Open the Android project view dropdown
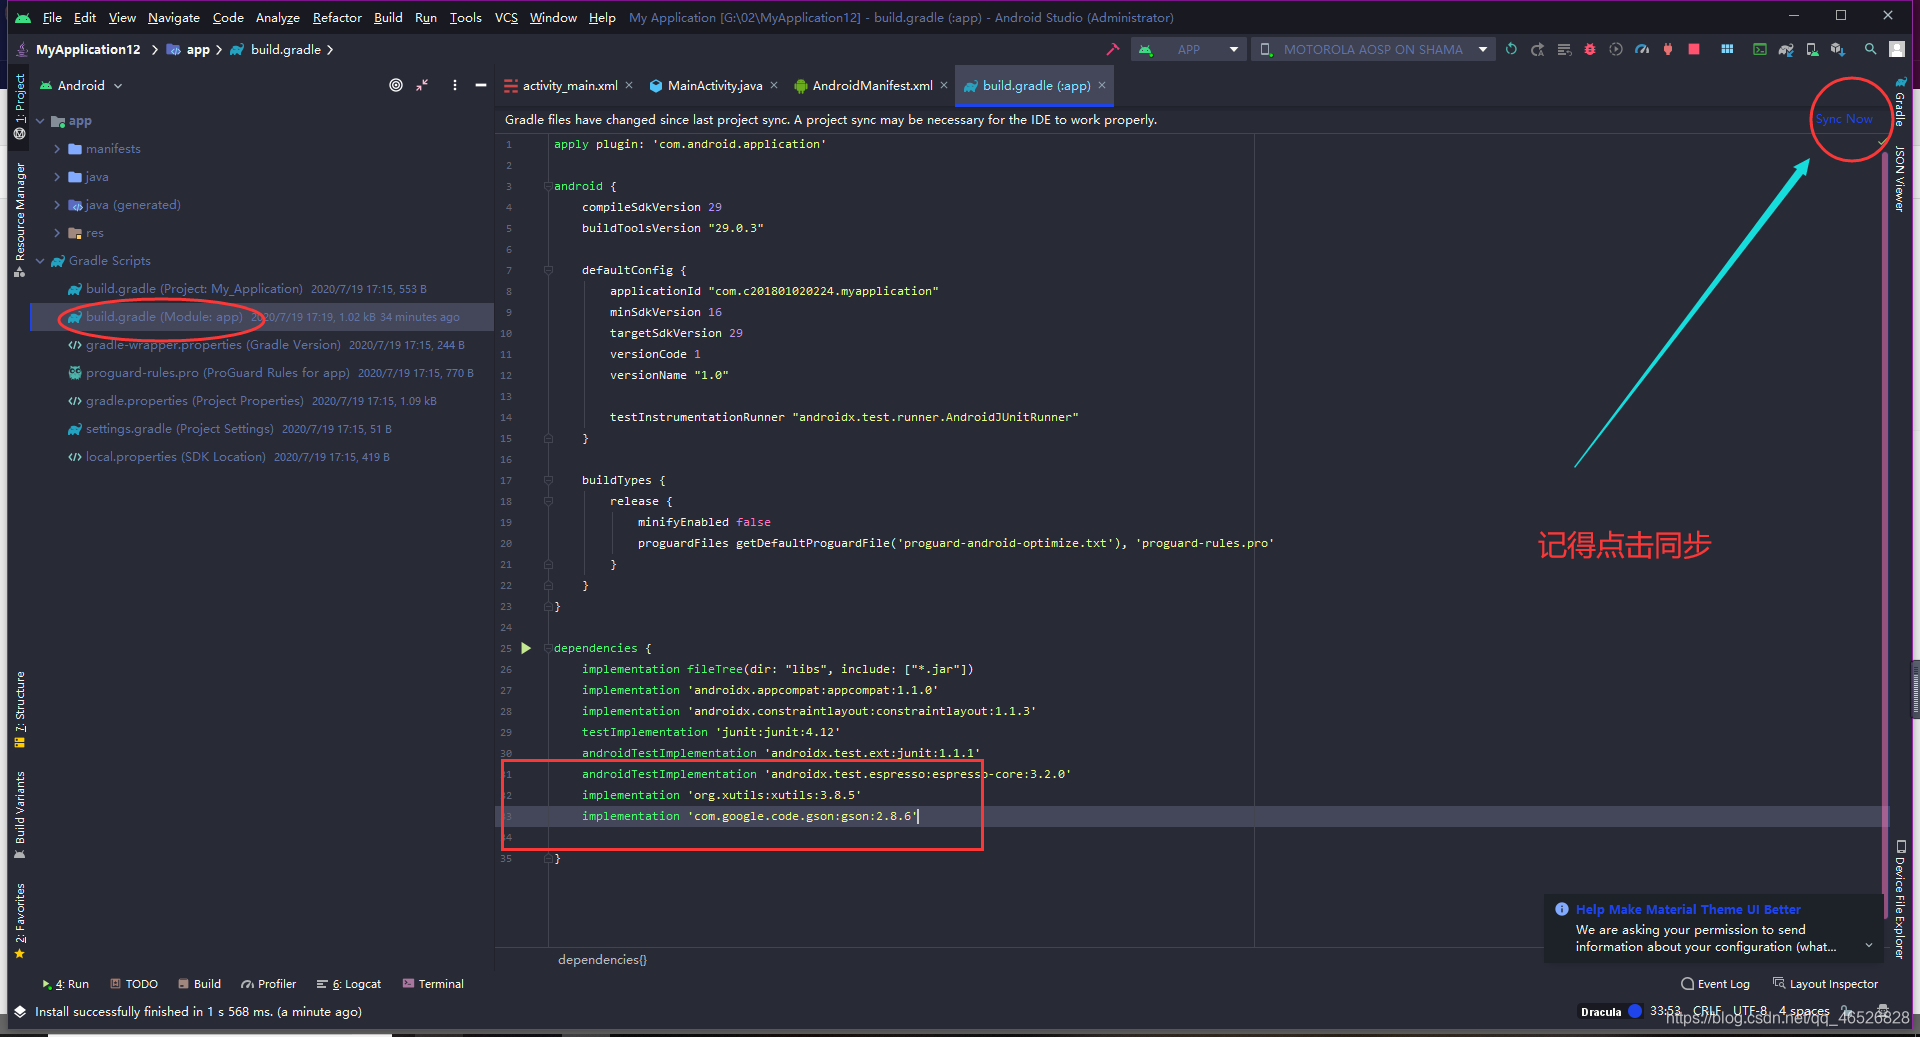 click(x=80, y=85)
